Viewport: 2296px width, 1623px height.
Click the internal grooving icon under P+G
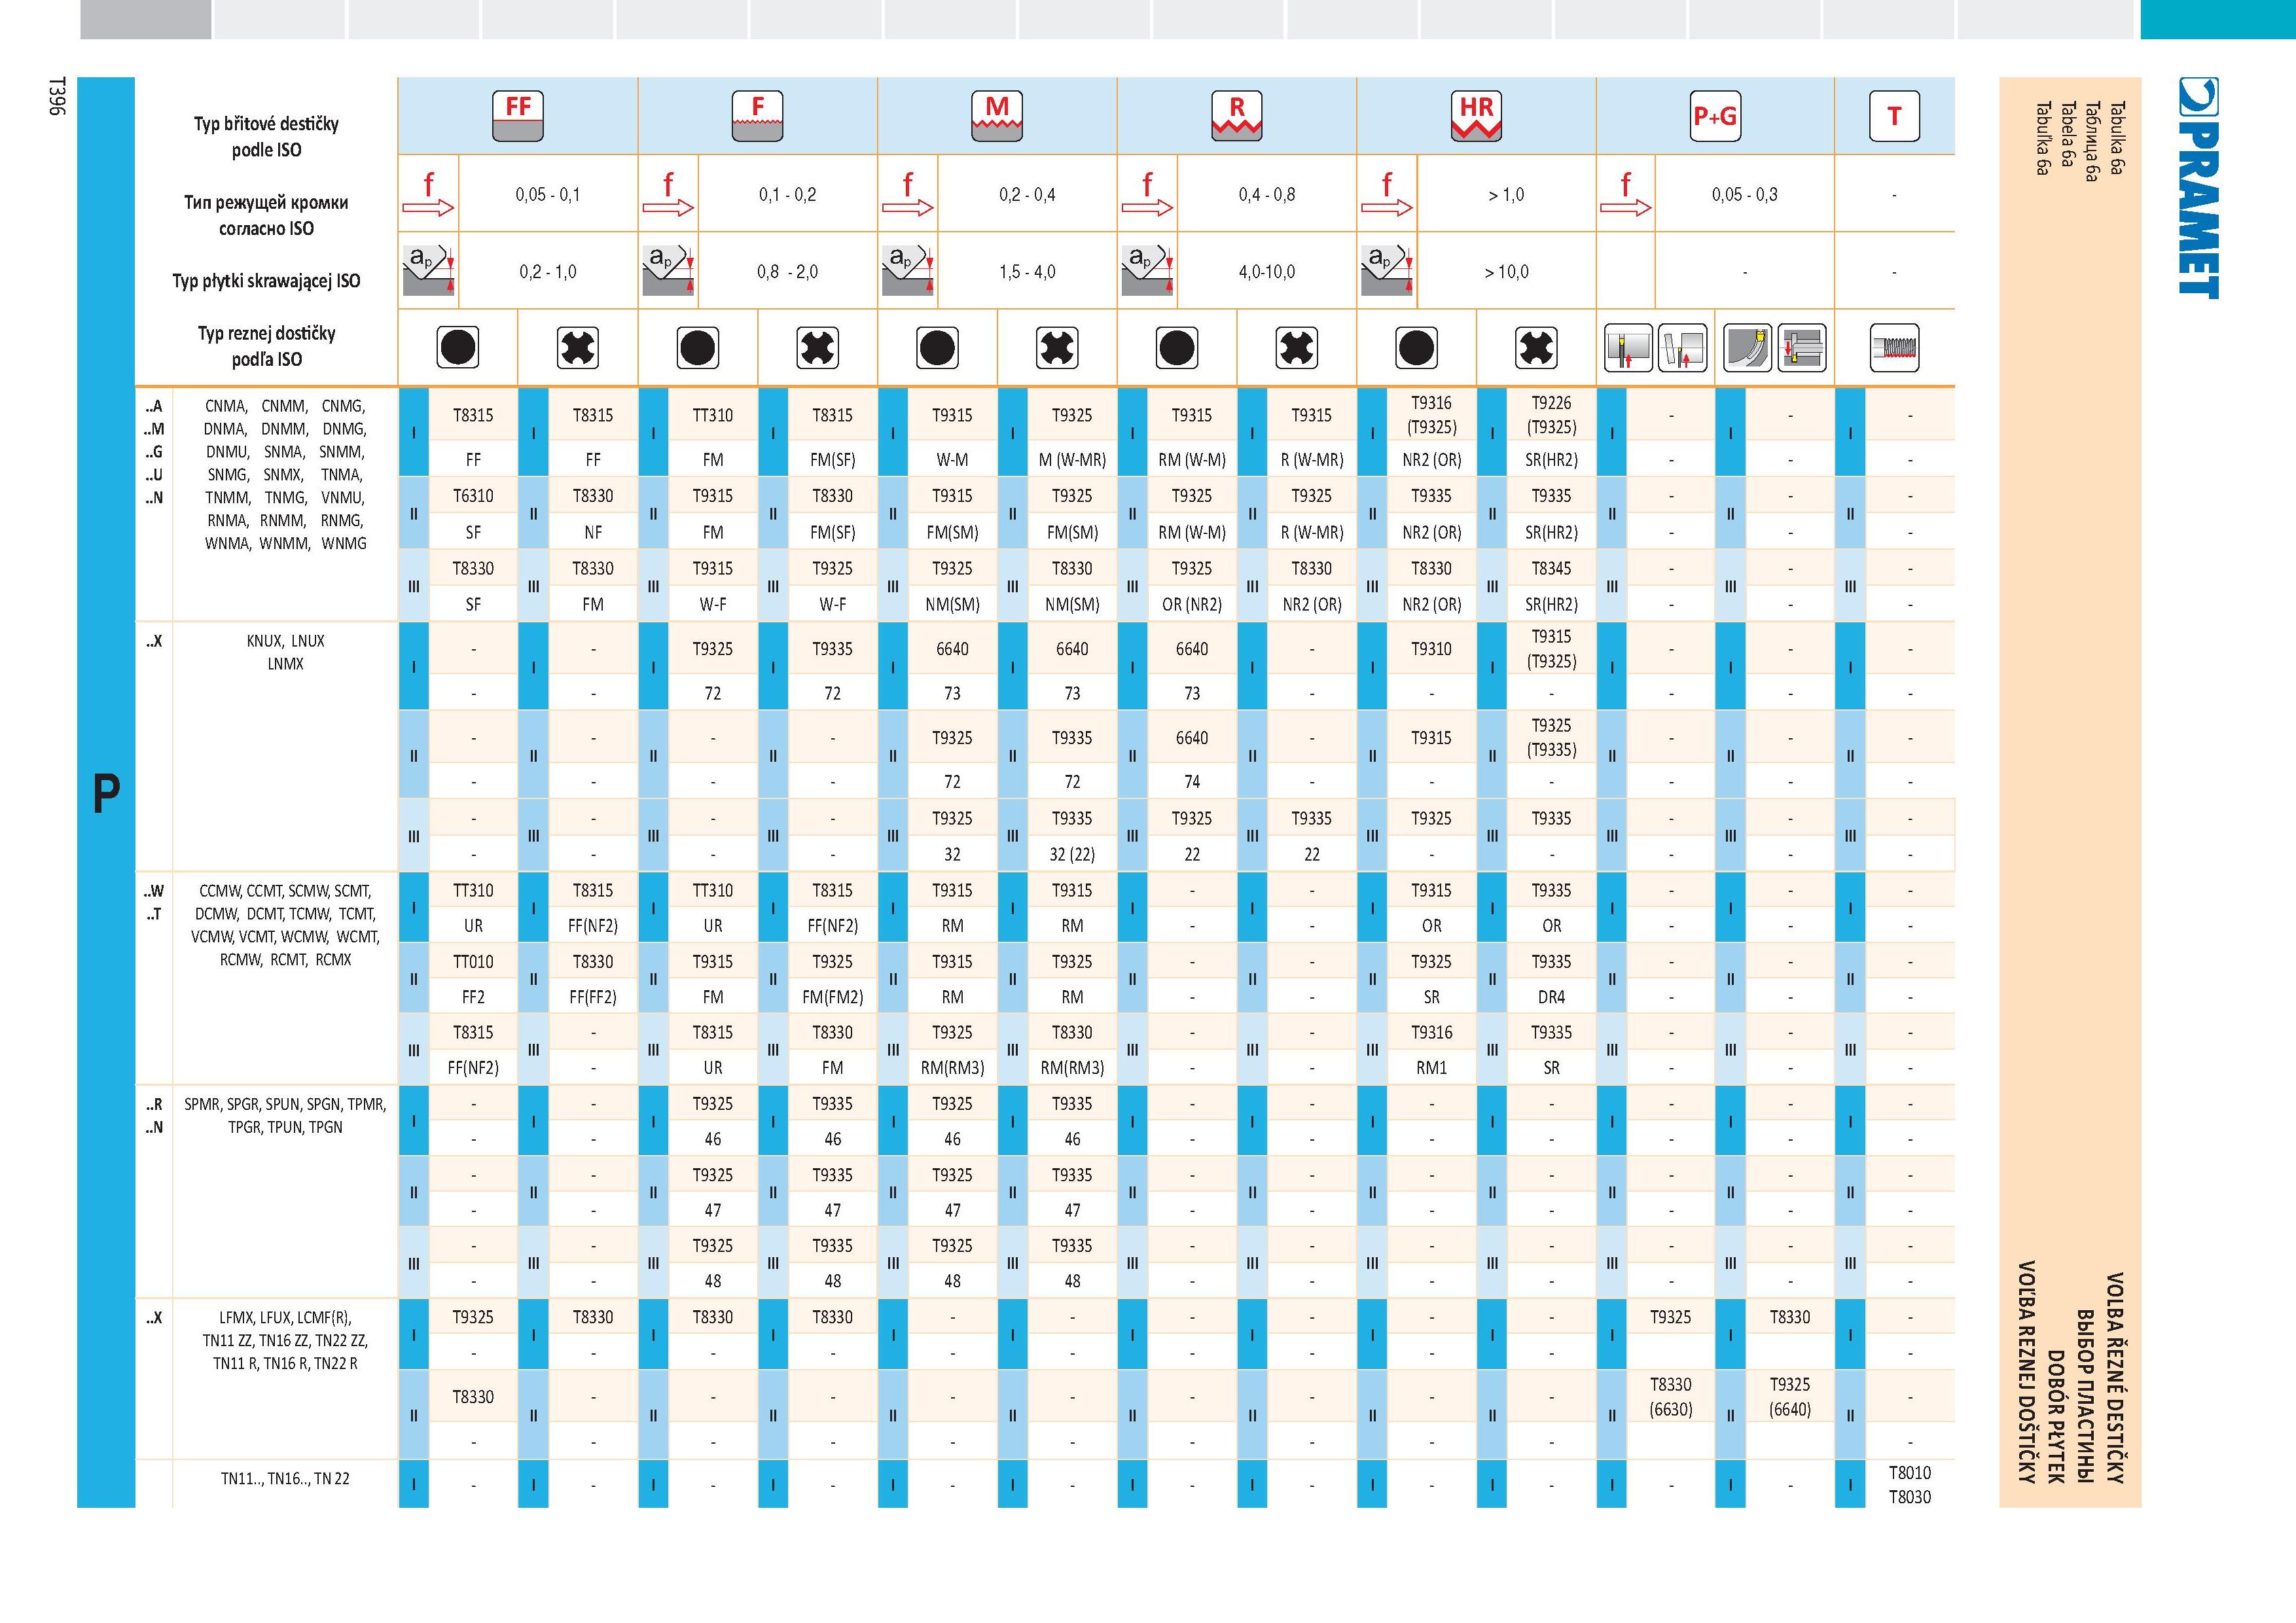1802,348
